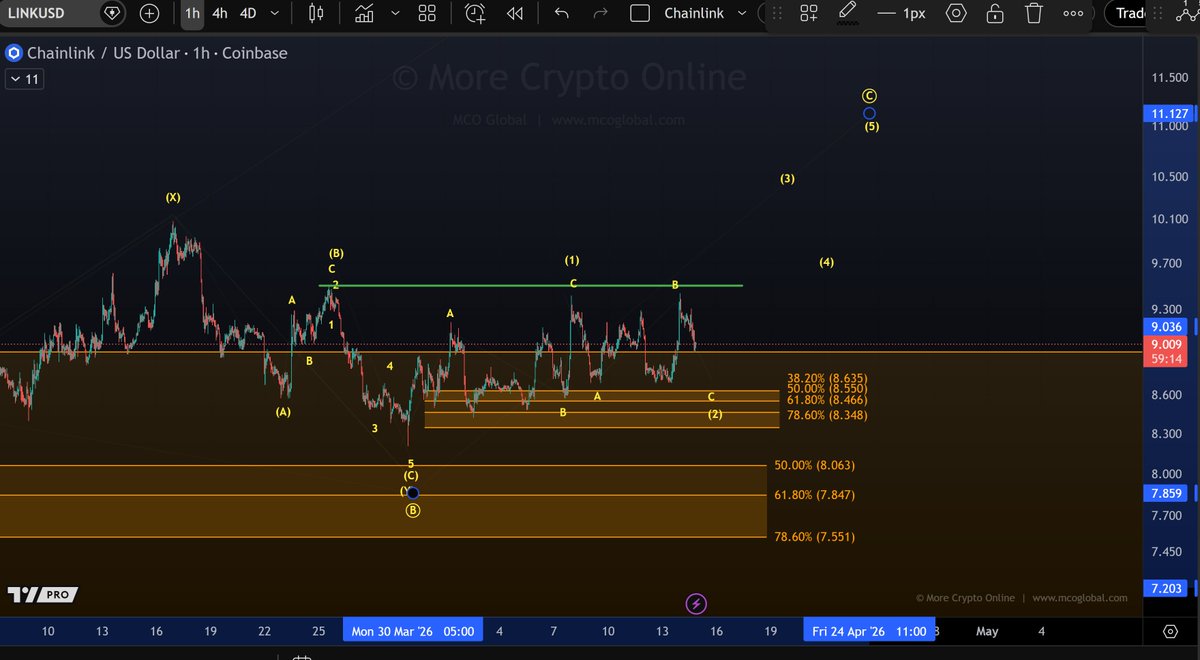Click the 11.127 price label
The height and width of the screenshot is (660, 1200).
coord(1169,114)
